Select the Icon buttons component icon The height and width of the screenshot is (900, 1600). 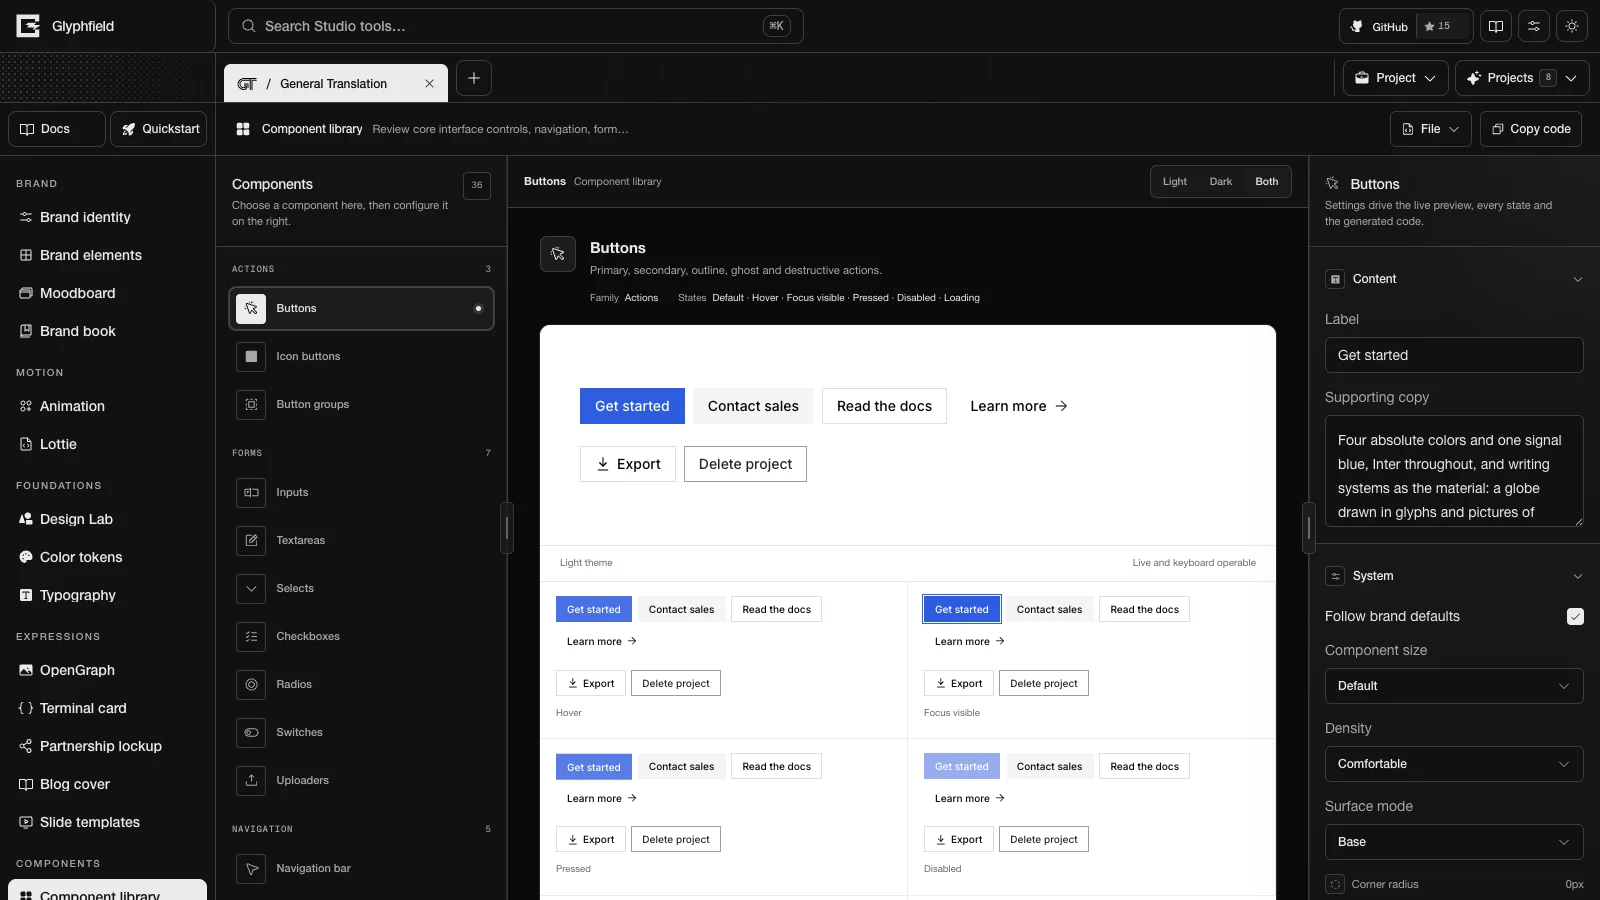click(x=251, y=356)
